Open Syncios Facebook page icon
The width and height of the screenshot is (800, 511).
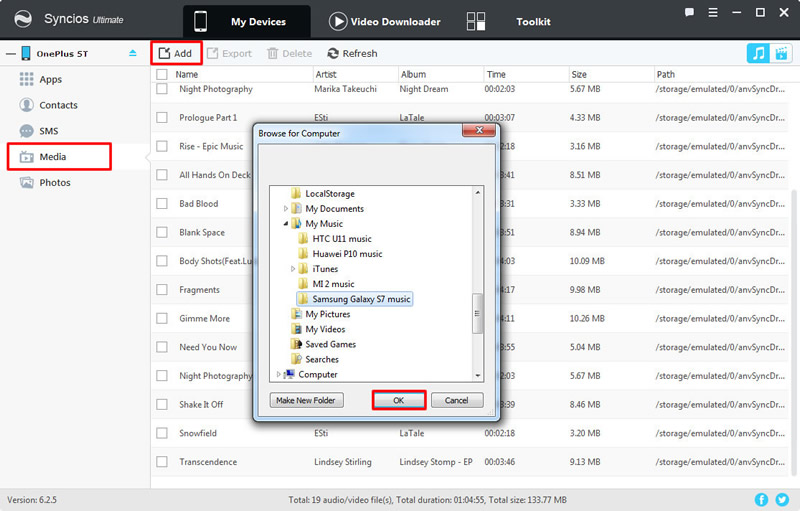click(761, 500)
